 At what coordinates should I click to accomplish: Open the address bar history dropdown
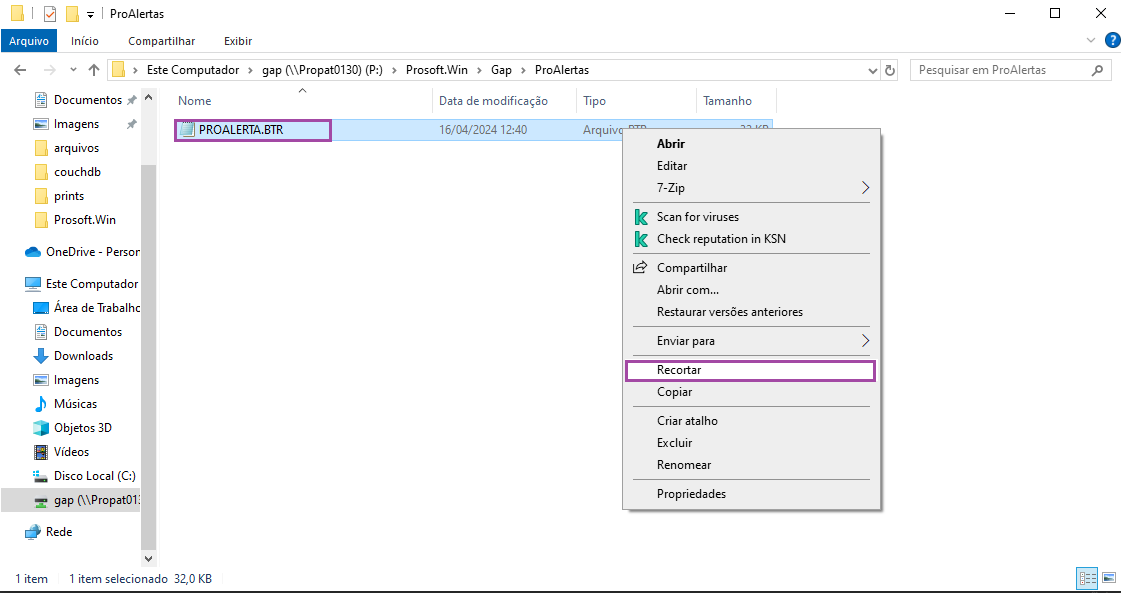coord(872,70)
